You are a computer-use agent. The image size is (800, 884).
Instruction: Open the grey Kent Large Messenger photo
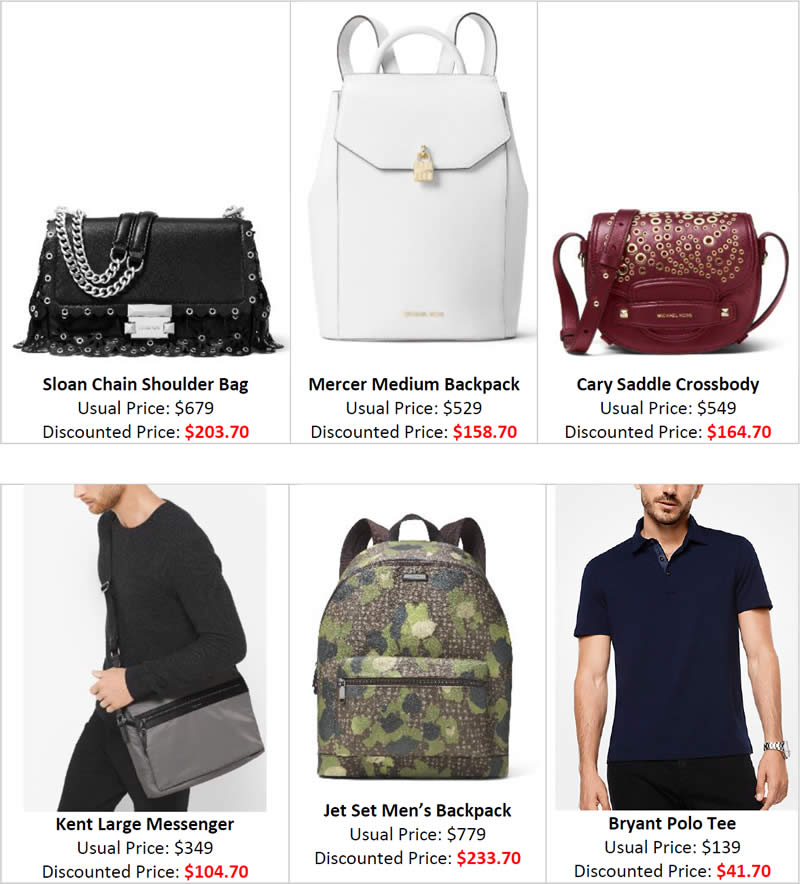[145, 648]
